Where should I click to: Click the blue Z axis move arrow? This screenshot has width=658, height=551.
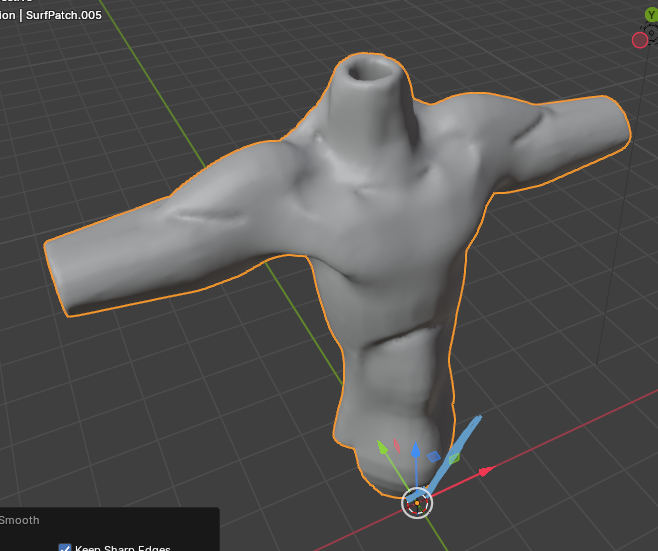415,449
